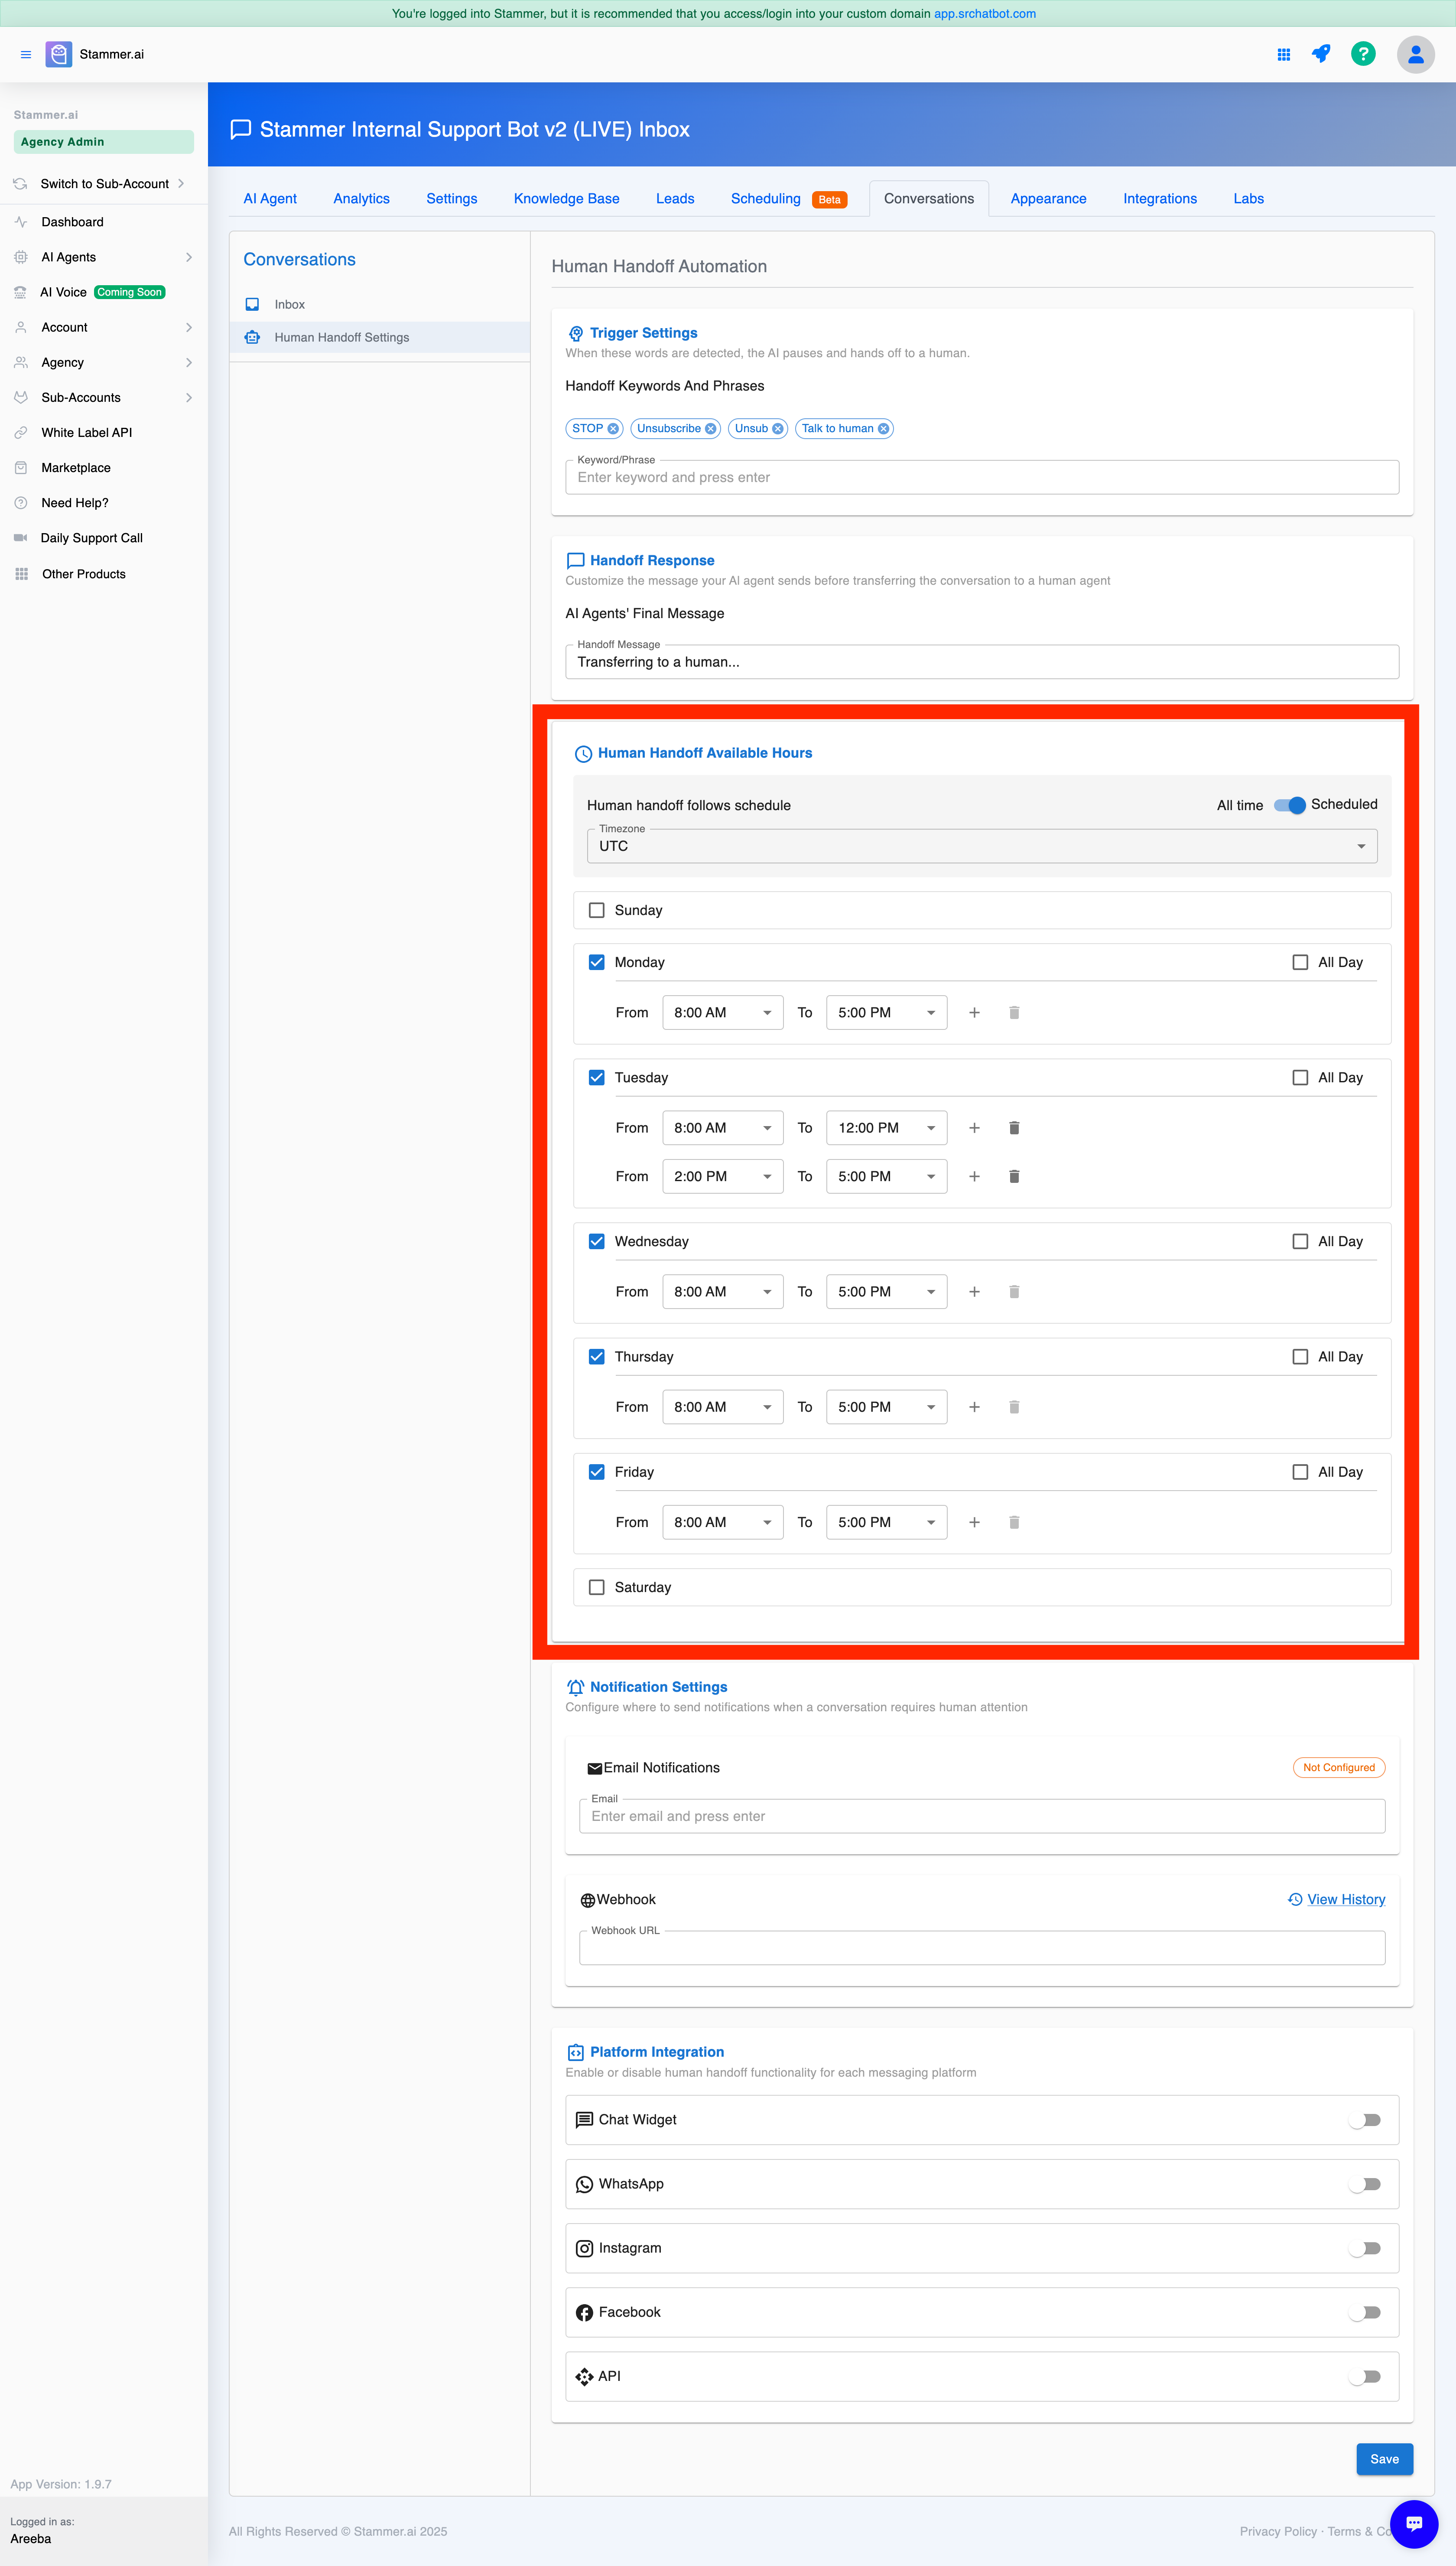Open the app.srchatbot.com domain link

(x=984, y=14)
